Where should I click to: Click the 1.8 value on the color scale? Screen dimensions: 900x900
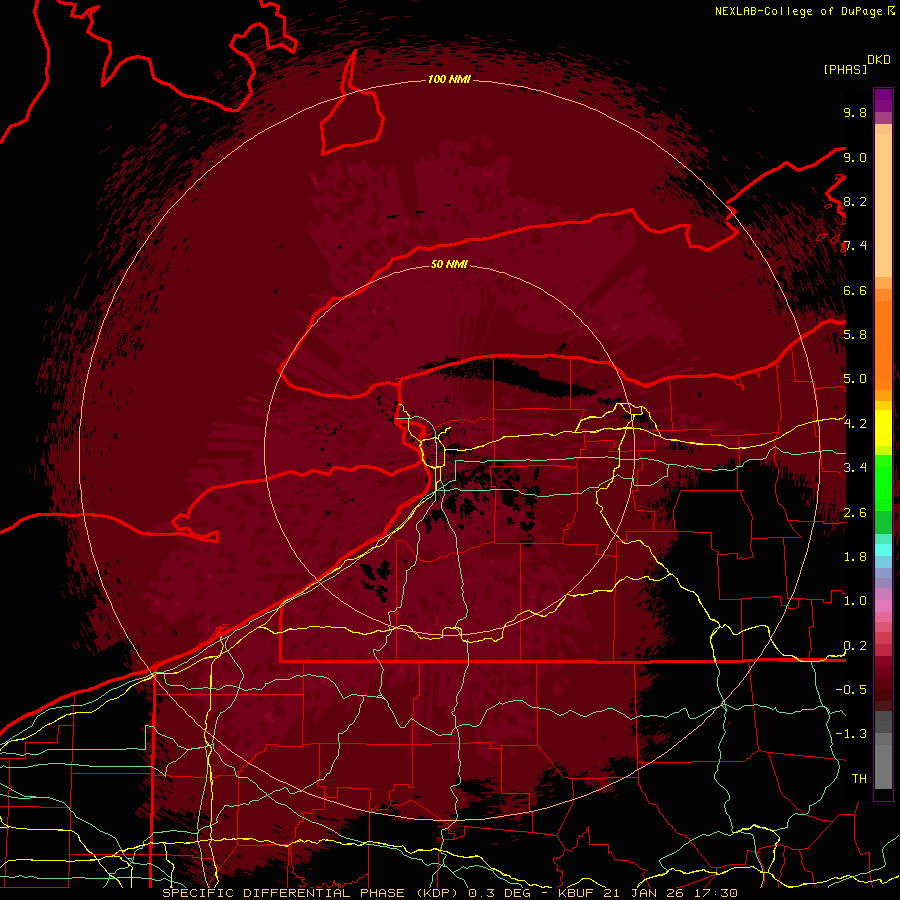pyautogui.click(x=855, y=557)
